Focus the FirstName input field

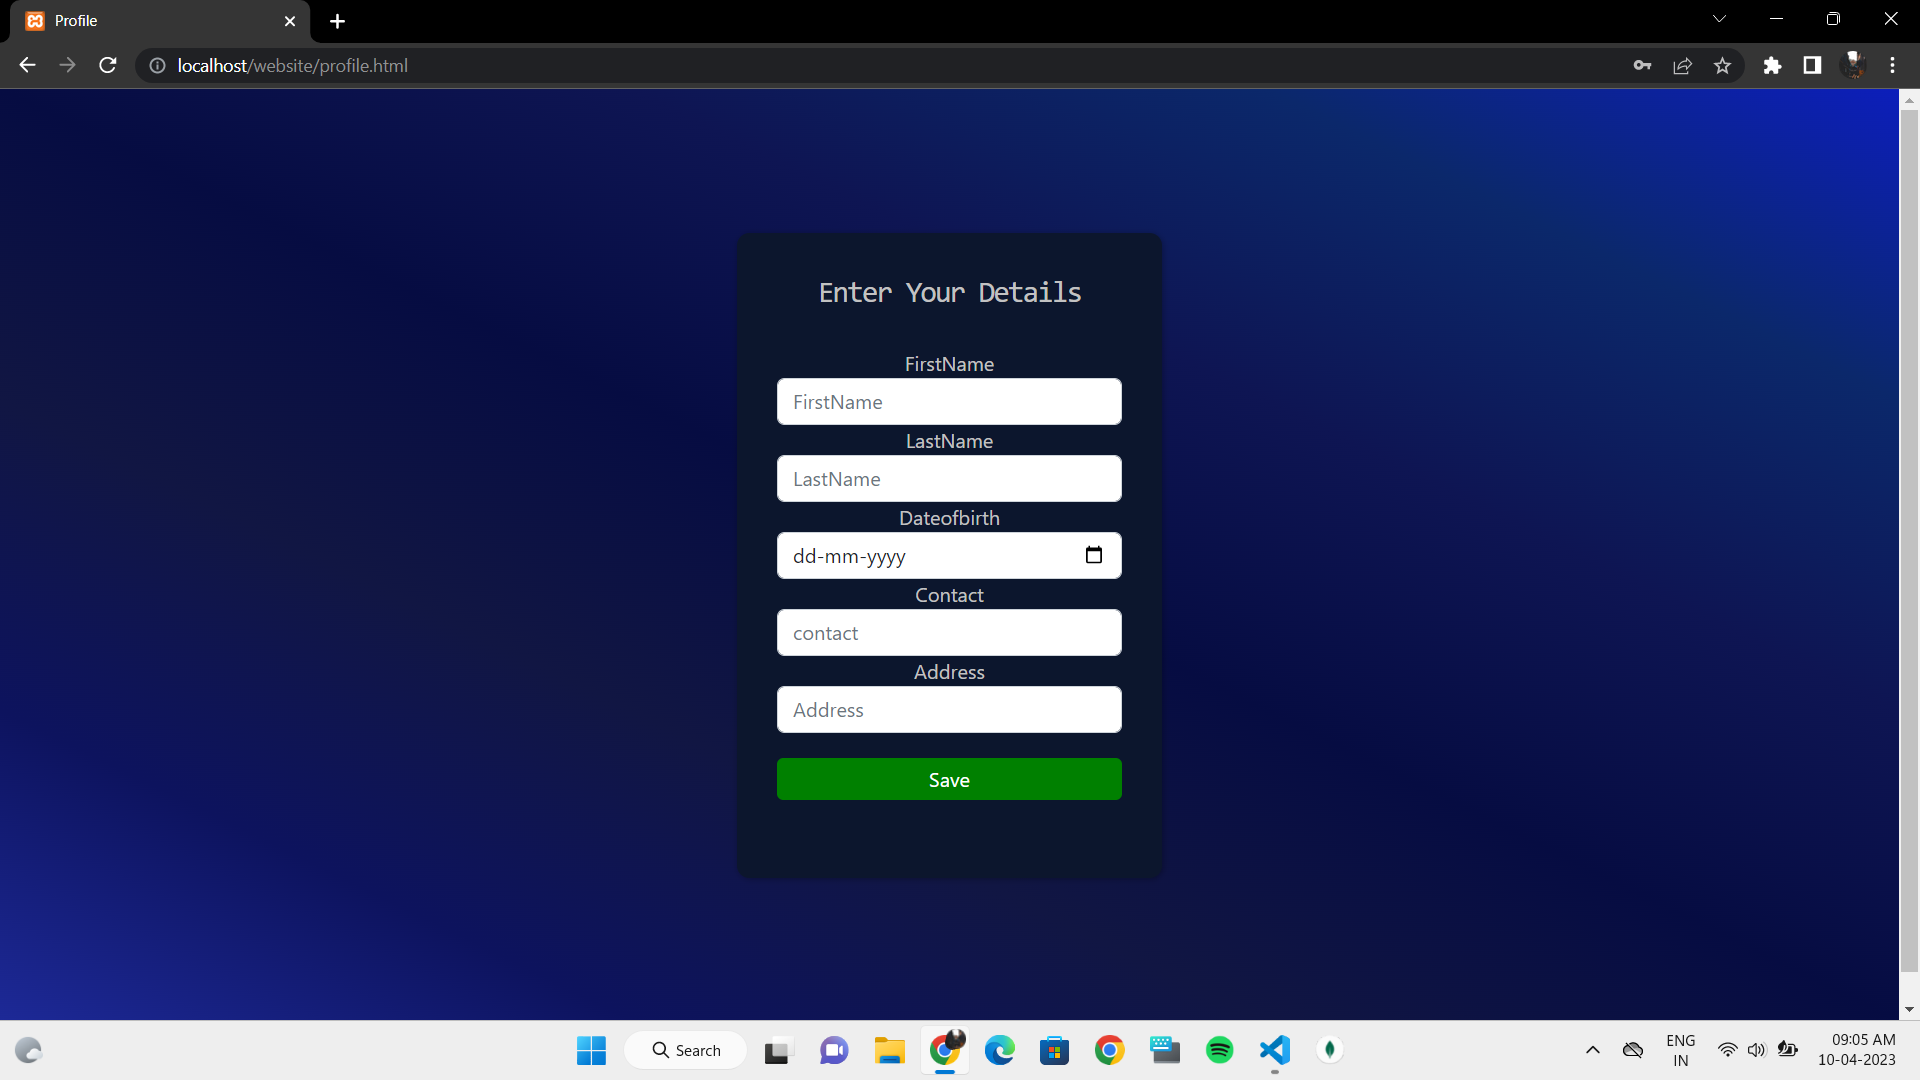949,402
